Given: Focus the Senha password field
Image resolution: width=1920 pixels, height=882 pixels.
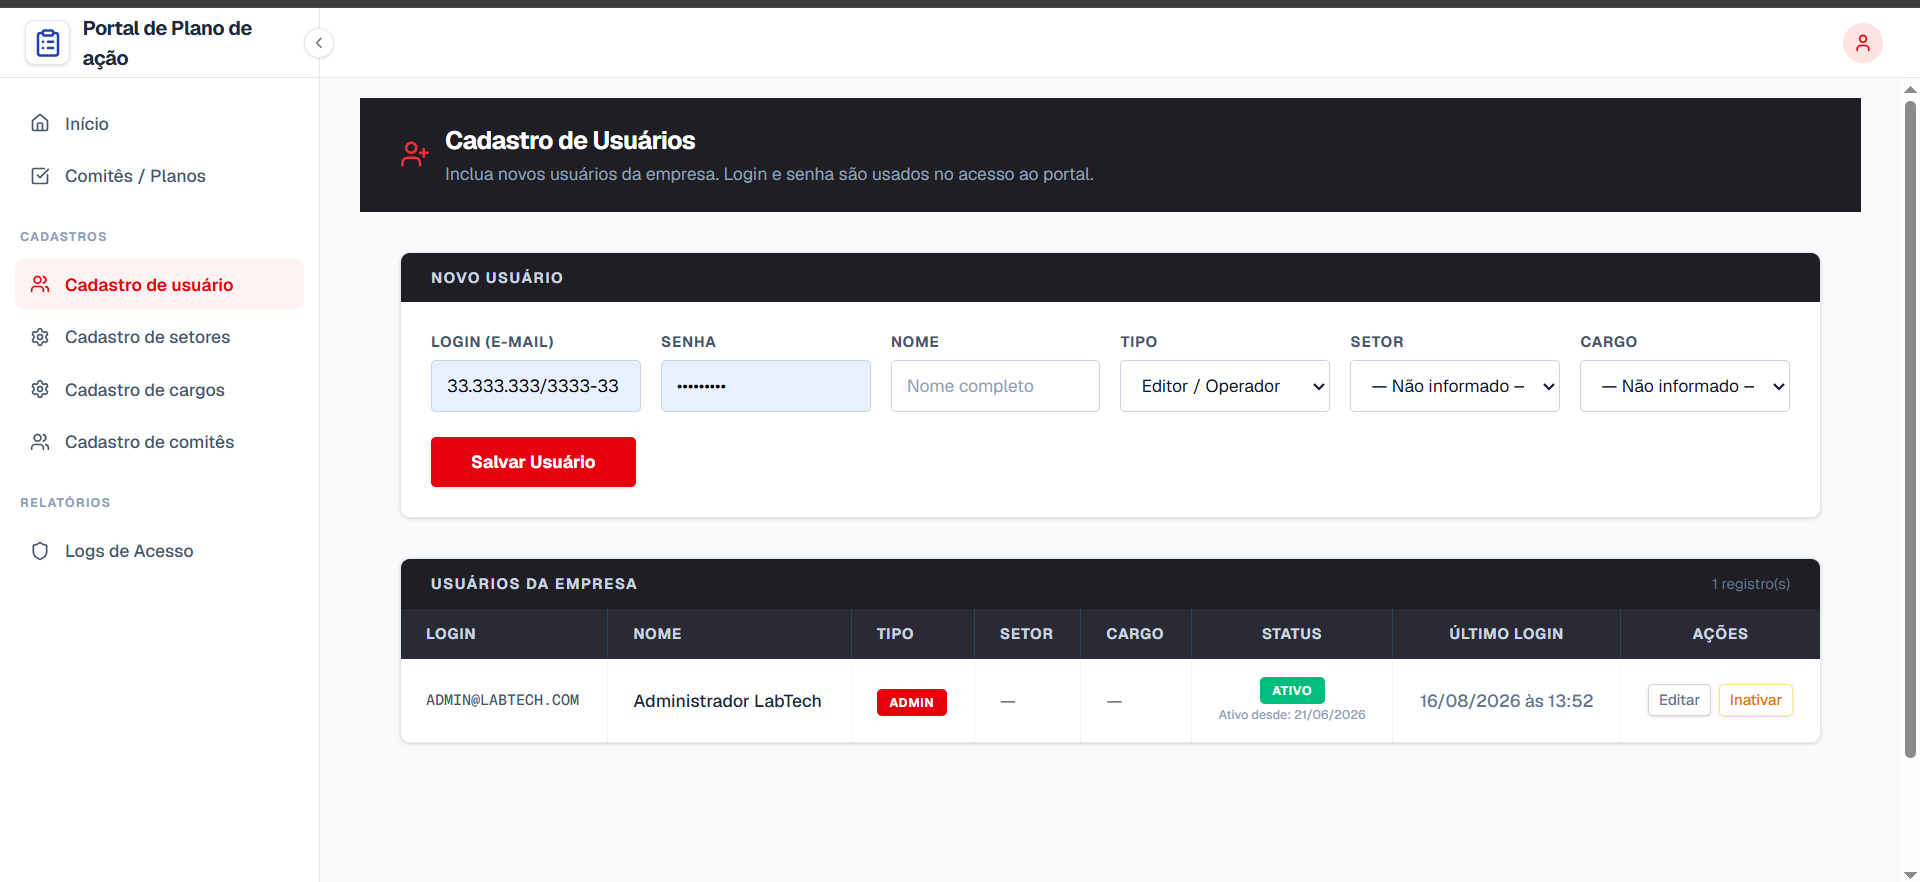Looking at the screenshot, I should (766, 386).
